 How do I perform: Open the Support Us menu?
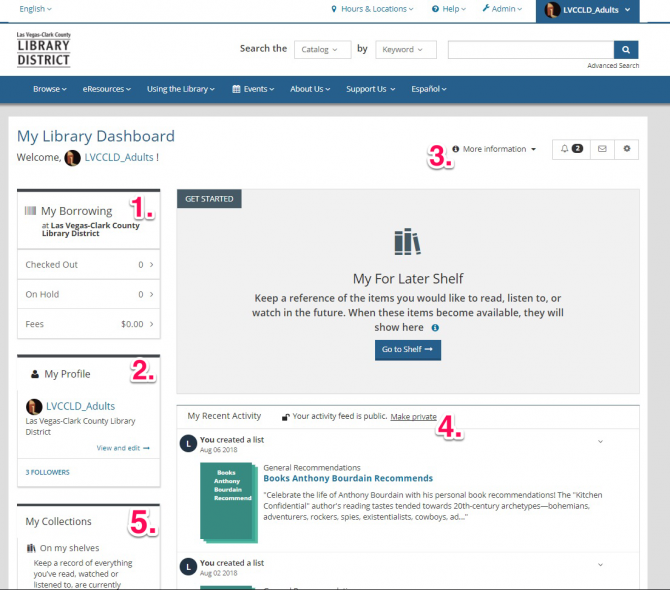pyautogui.click(x=370, y=89)
